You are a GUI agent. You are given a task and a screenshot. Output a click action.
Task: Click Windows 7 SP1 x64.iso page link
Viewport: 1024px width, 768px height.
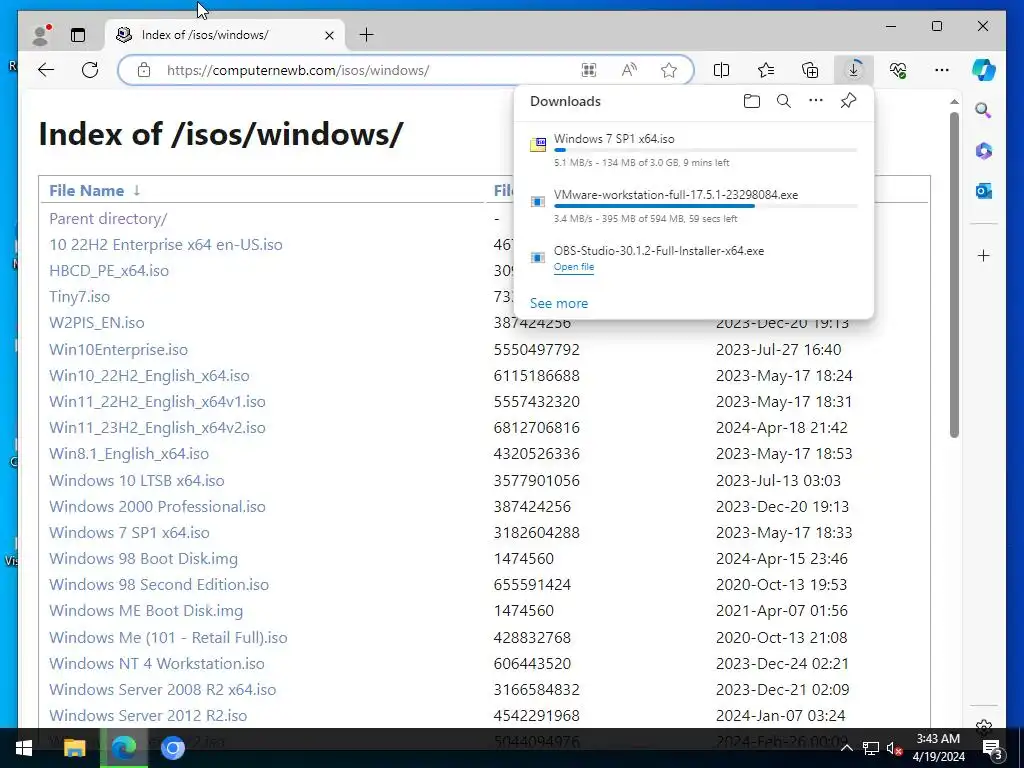tap(129, 533)
